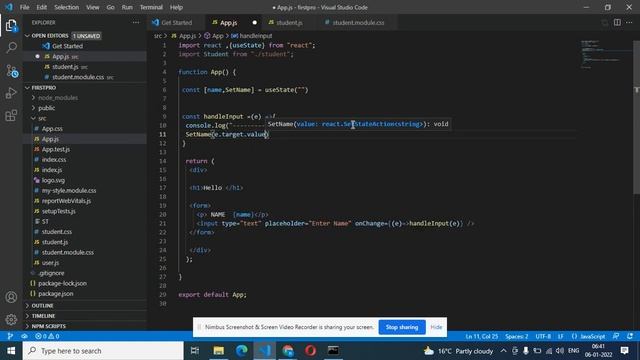Open the Windows Action Center
Viewport: 640px width, 360px height.
coord(624,351)
